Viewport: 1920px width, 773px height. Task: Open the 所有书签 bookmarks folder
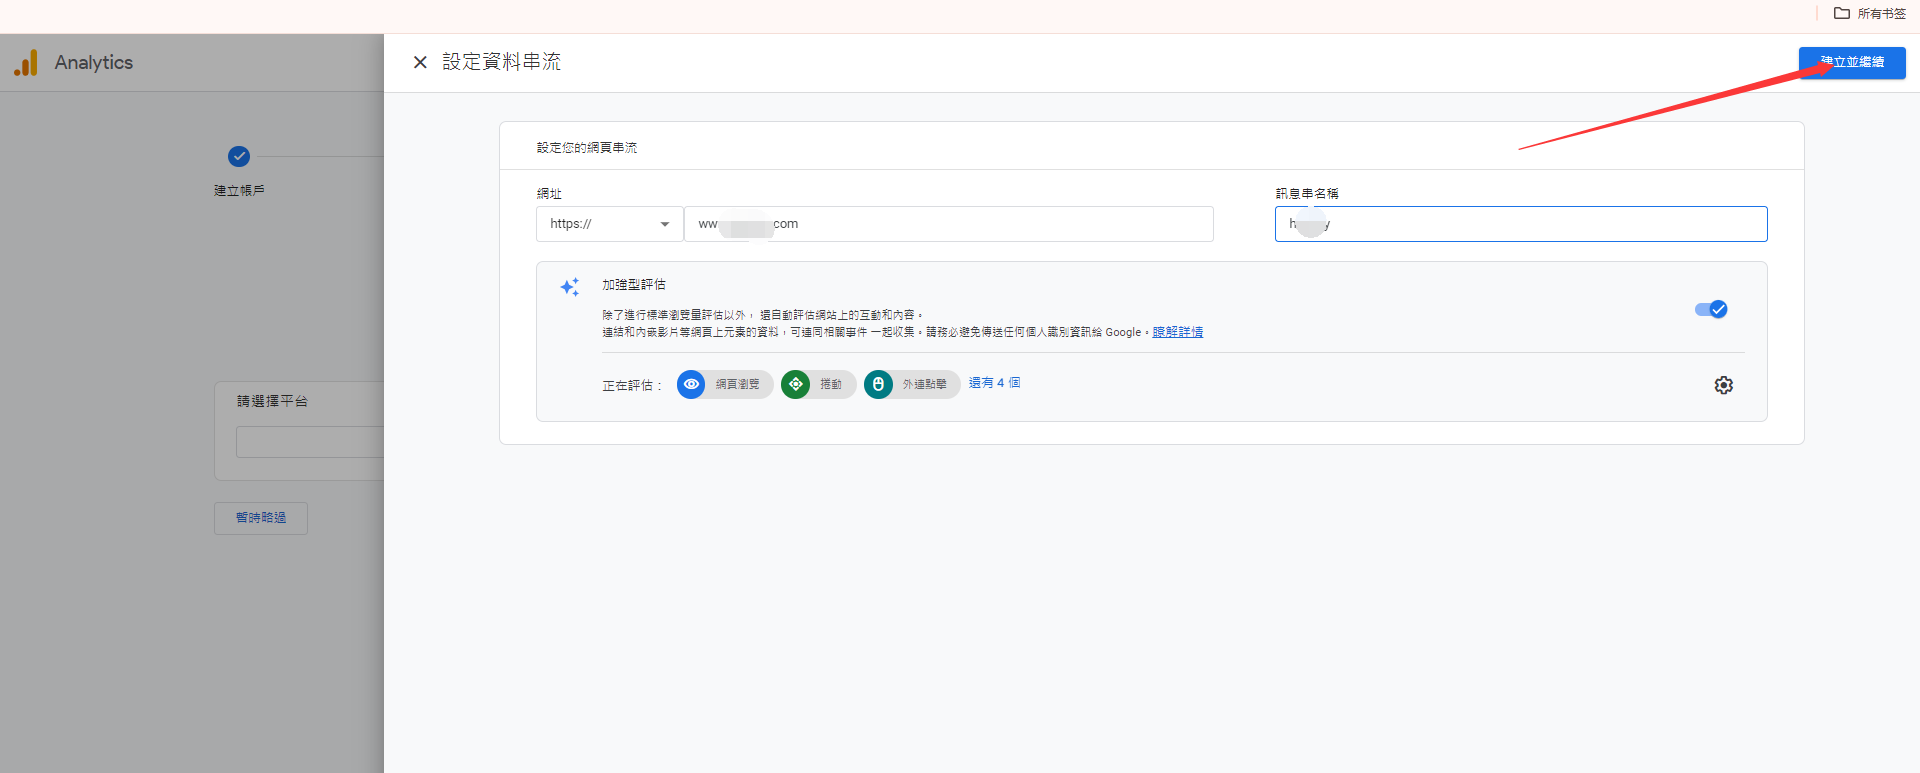1869,14
